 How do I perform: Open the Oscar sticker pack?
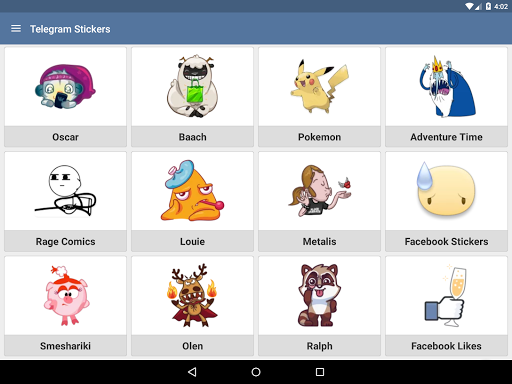tap(65, 97)
